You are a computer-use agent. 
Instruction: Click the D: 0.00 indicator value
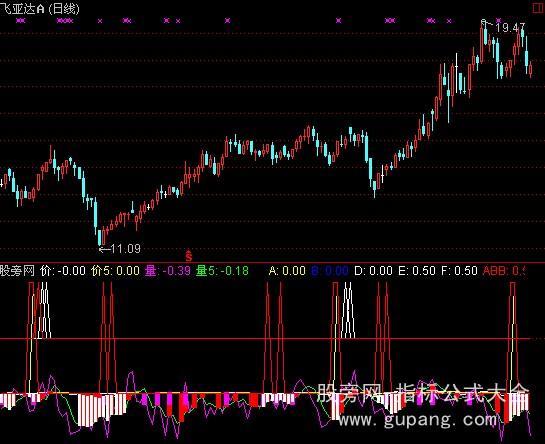click(373, 271)
